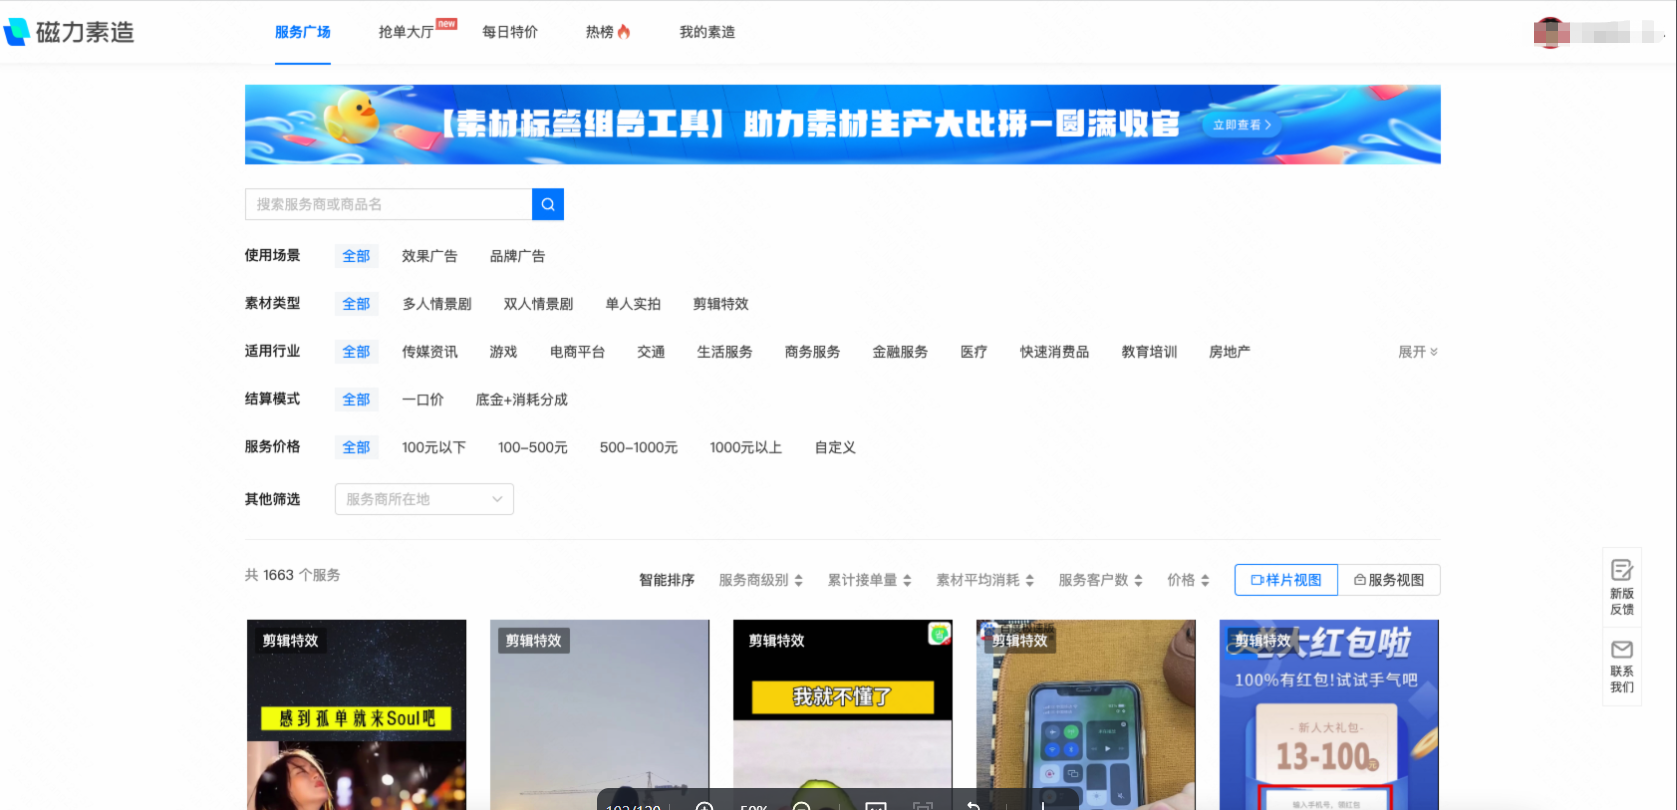Image resolution: width=1677 pixels, height=810 pixels.
Task: Select 全部 for 结算模式
Action: coord(356,400)
